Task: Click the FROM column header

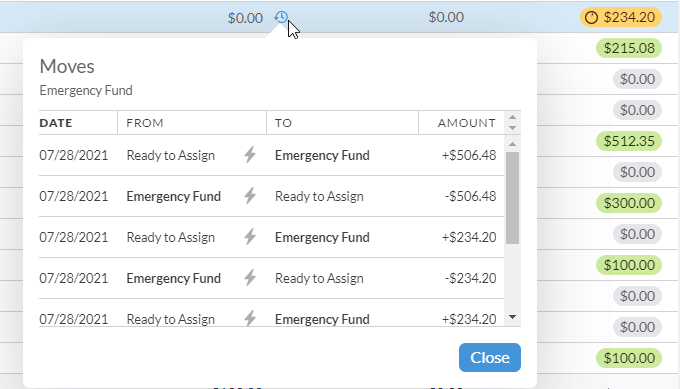Action: point(145,123)
